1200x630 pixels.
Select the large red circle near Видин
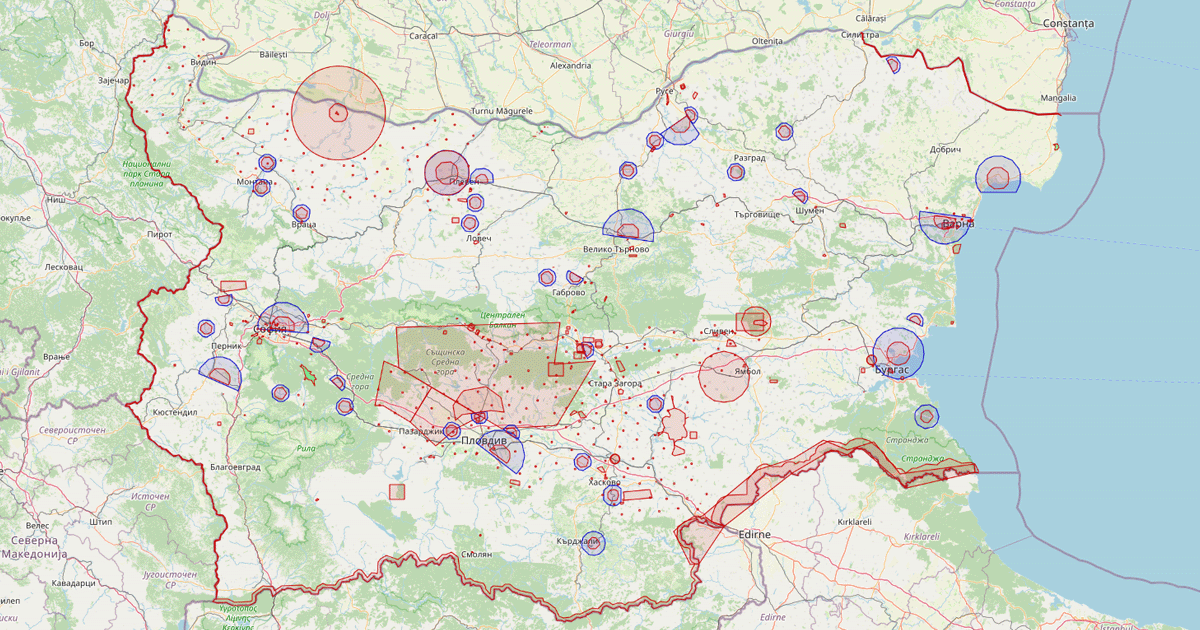(340, 110)
